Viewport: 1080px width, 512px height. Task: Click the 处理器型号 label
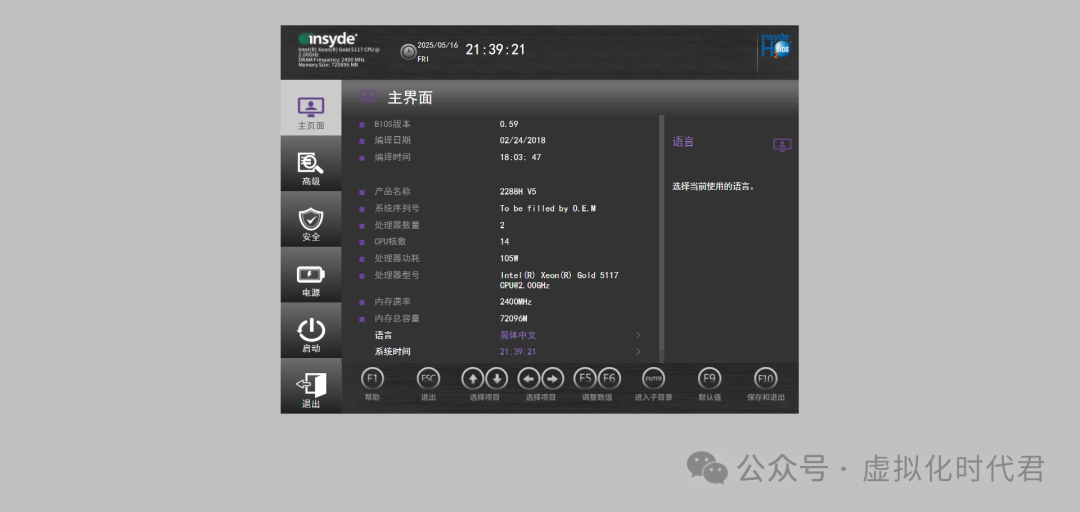[397, 275]
